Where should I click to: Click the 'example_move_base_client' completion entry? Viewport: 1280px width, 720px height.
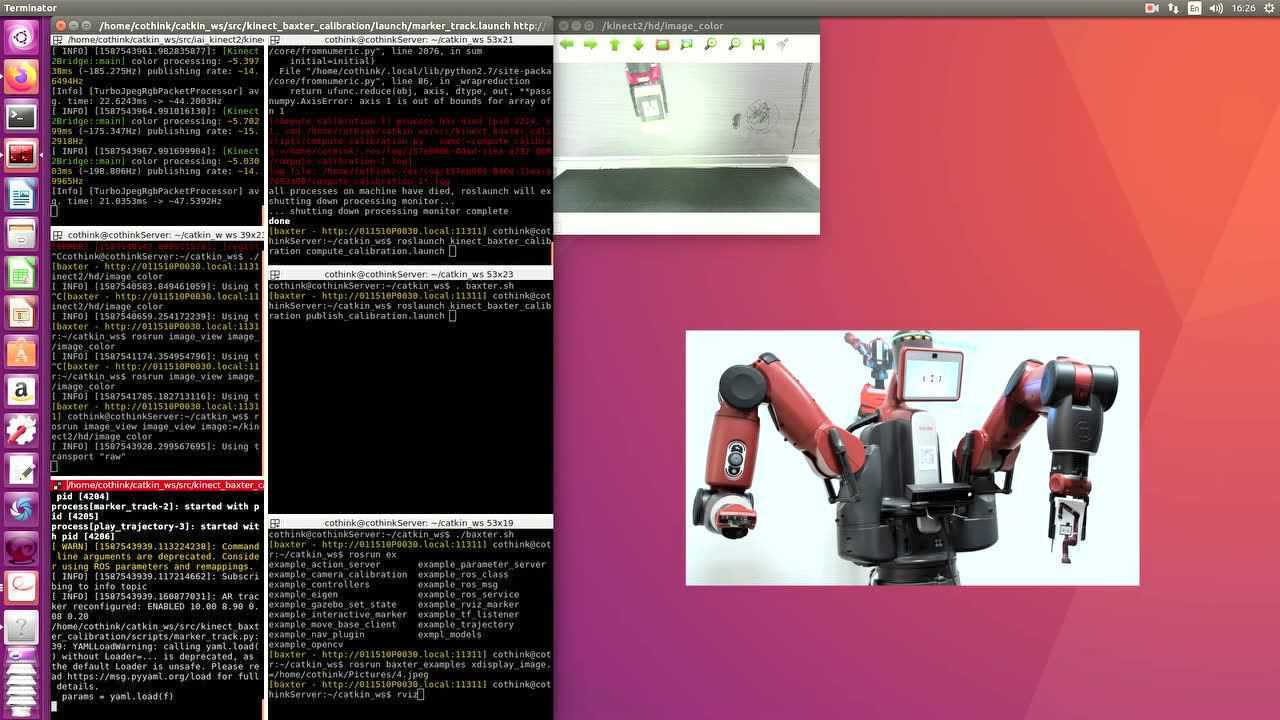[332, 624]
